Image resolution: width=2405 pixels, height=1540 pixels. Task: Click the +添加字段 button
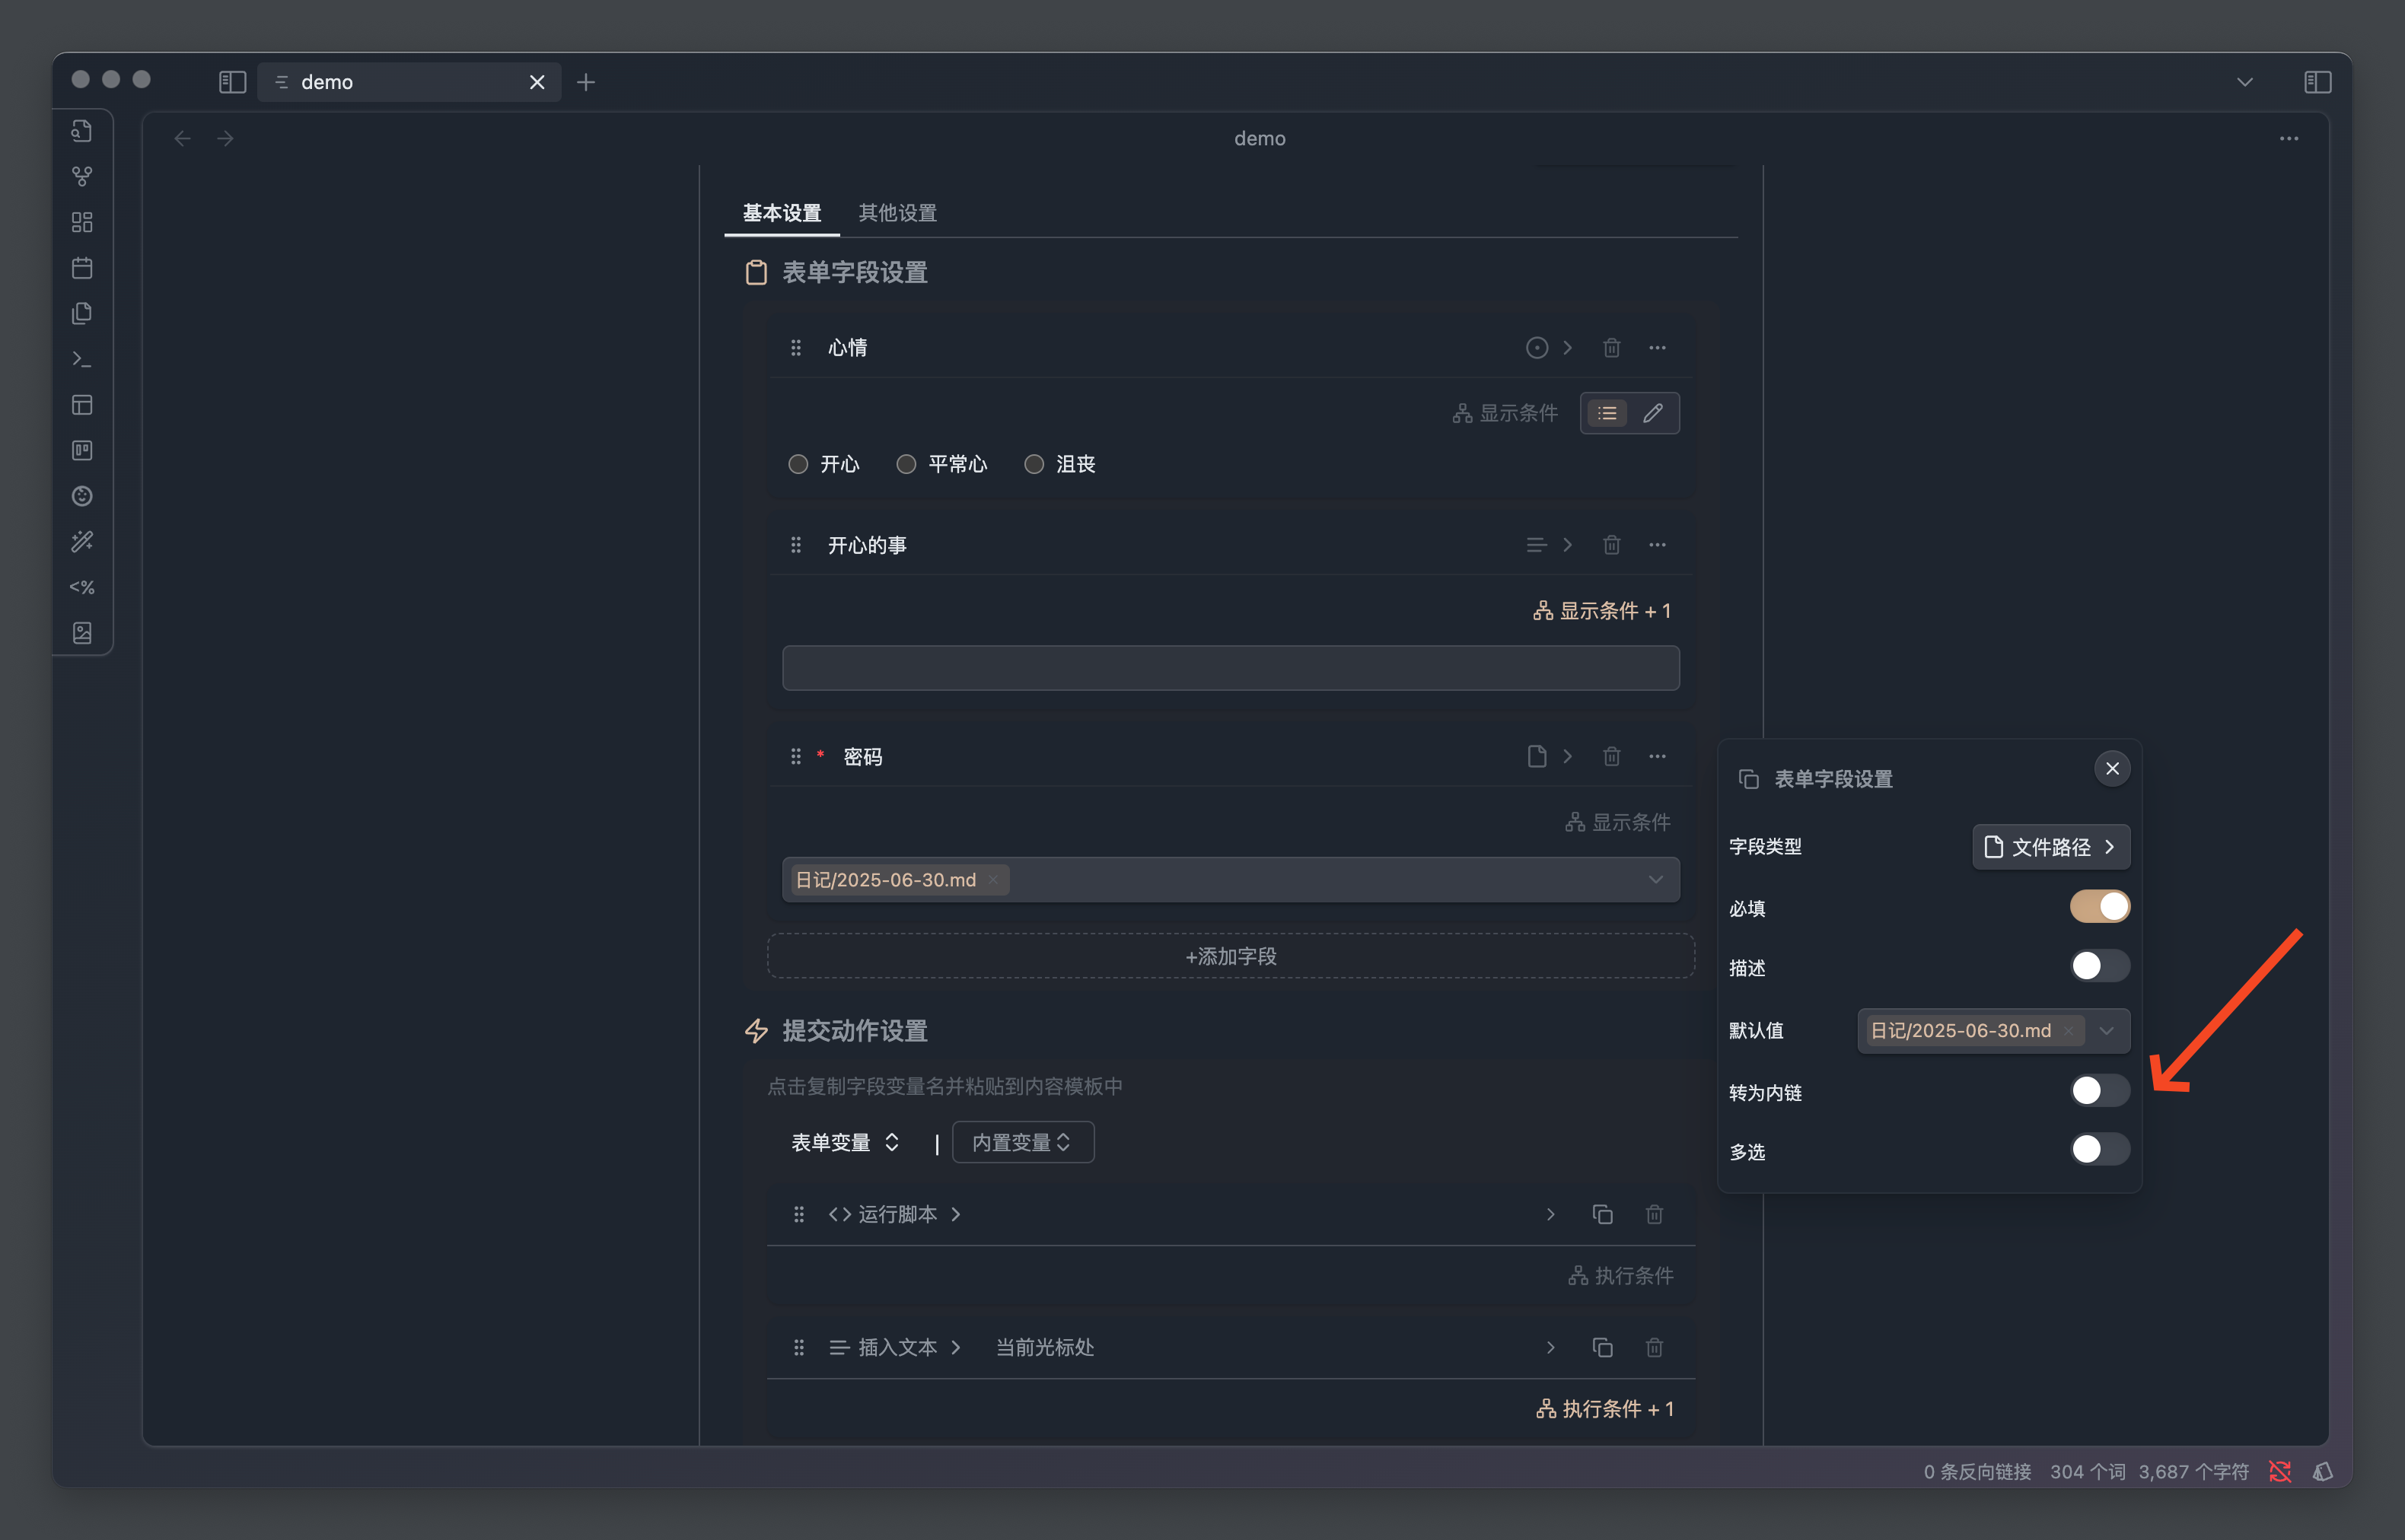pos(1230,956)
